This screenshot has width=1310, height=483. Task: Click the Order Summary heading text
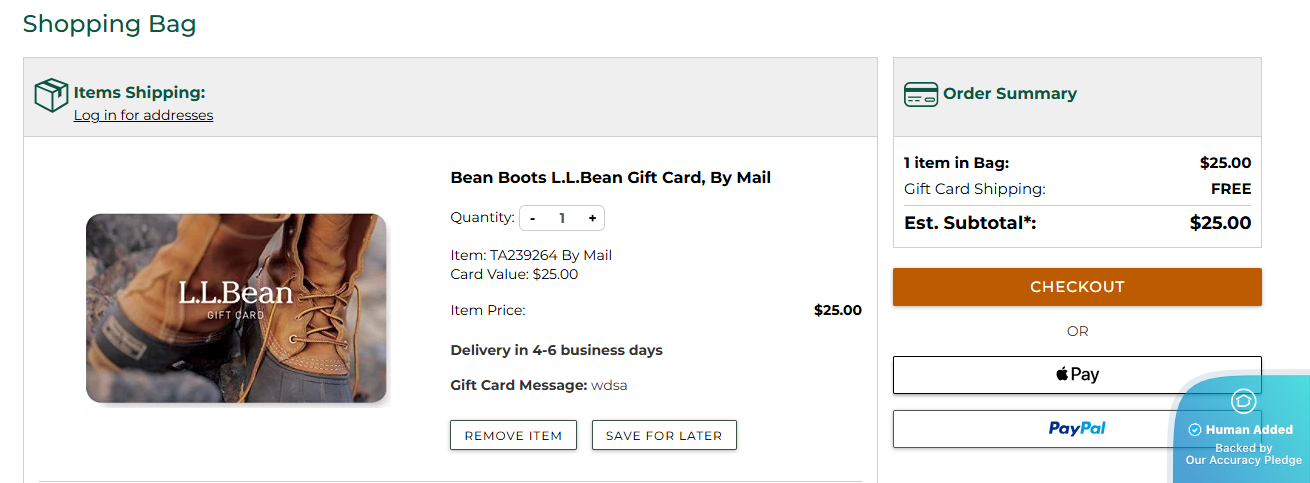tap(1010, 94)
